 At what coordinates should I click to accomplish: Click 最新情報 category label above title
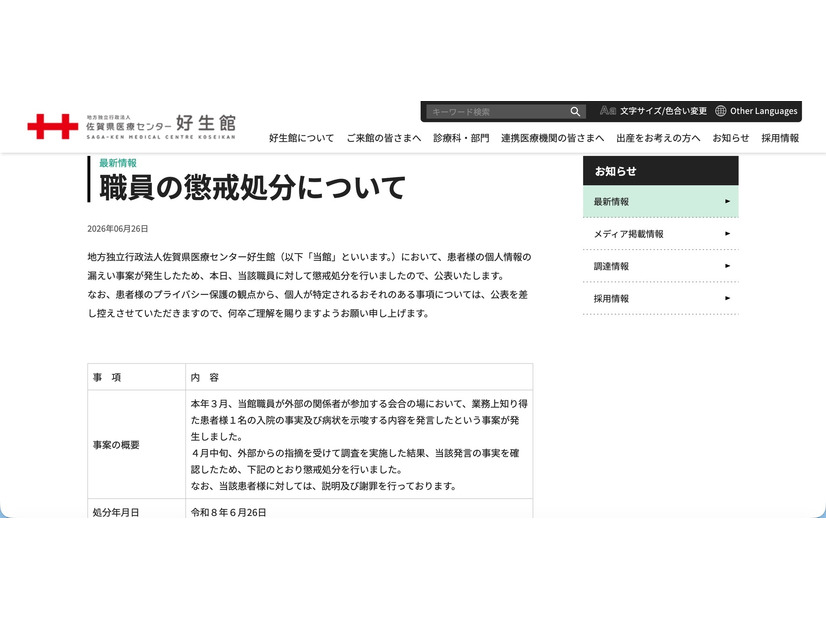[118, 163]
